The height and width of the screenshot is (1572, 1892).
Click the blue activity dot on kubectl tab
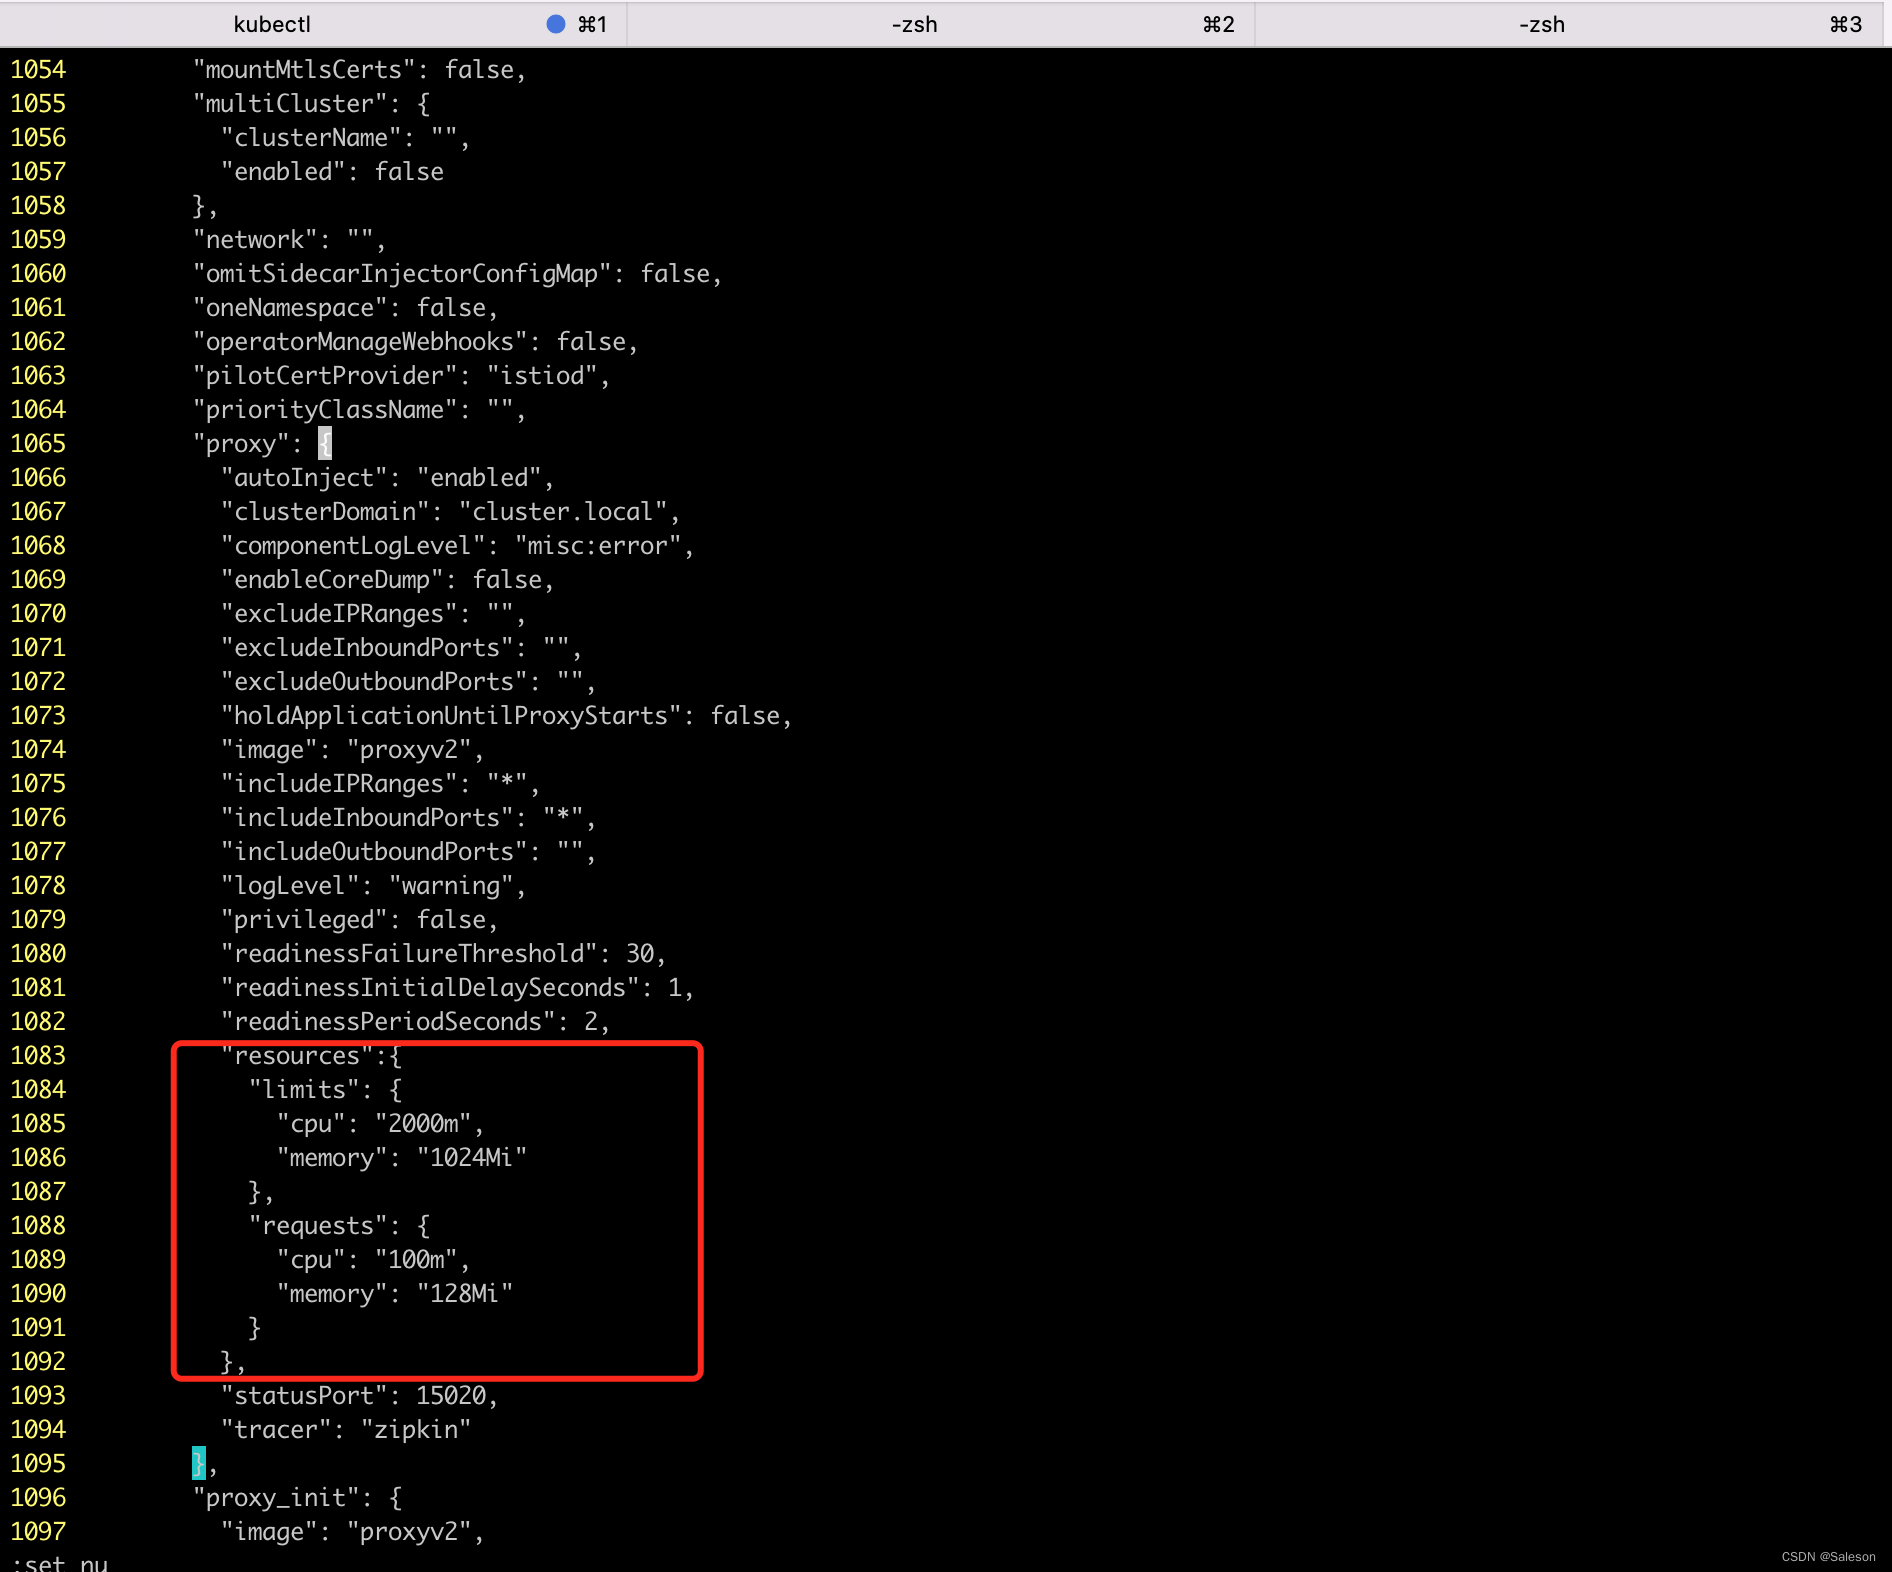click(556, 24)
